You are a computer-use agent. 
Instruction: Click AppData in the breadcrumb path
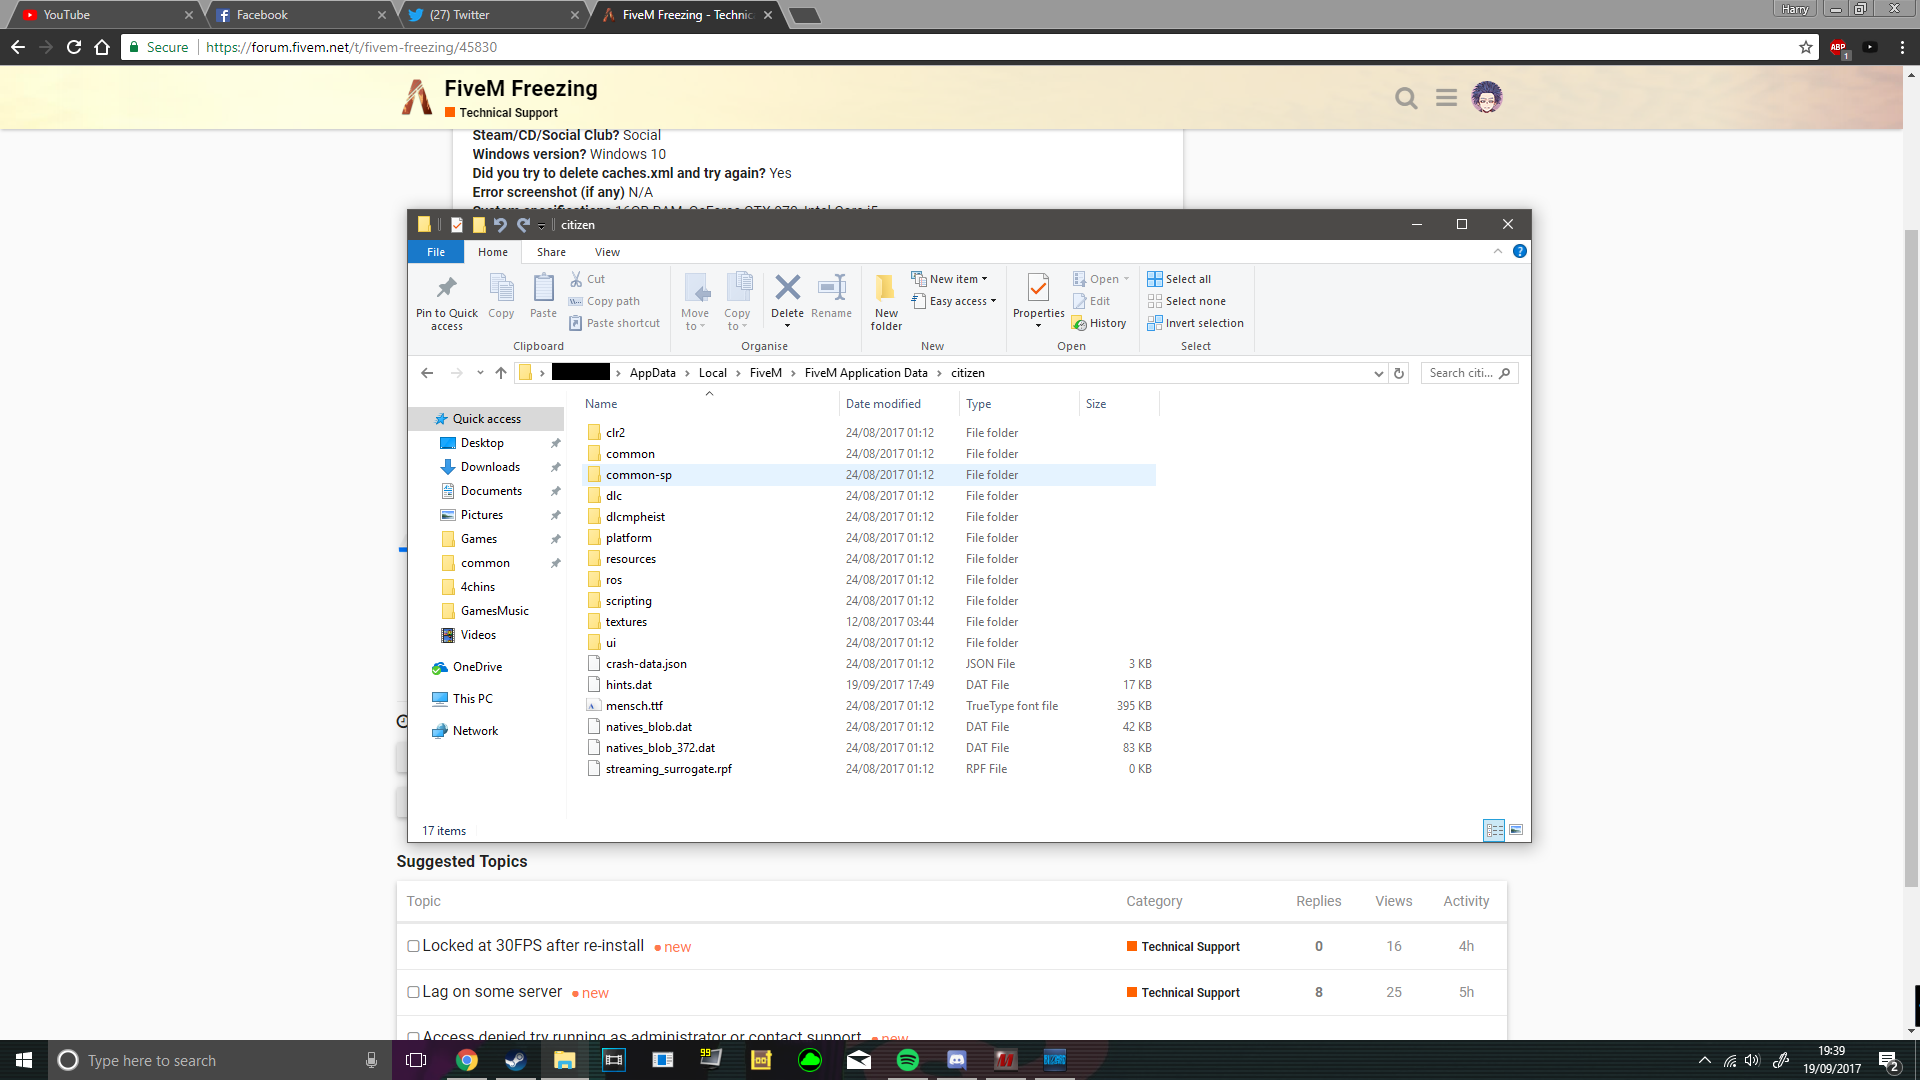[652, 373]
